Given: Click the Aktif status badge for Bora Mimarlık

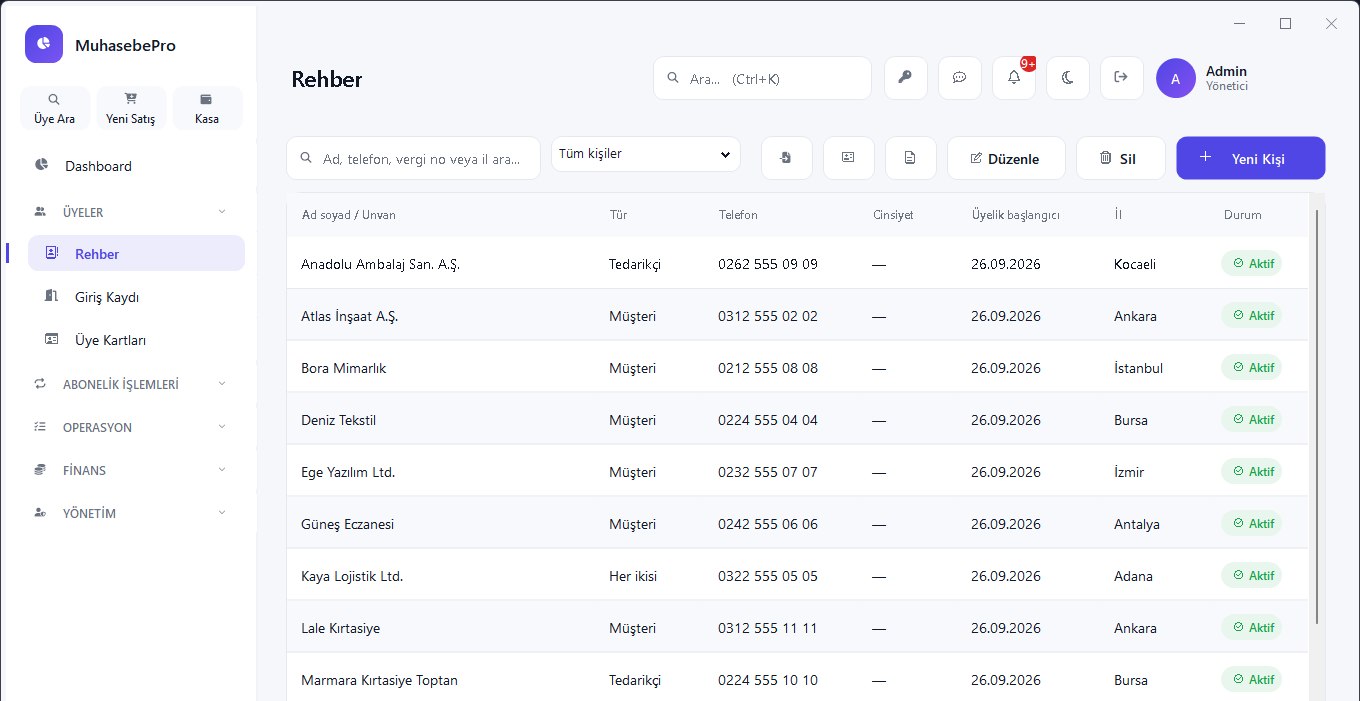Looking at the screenshot, I should tap(1251, 367).
